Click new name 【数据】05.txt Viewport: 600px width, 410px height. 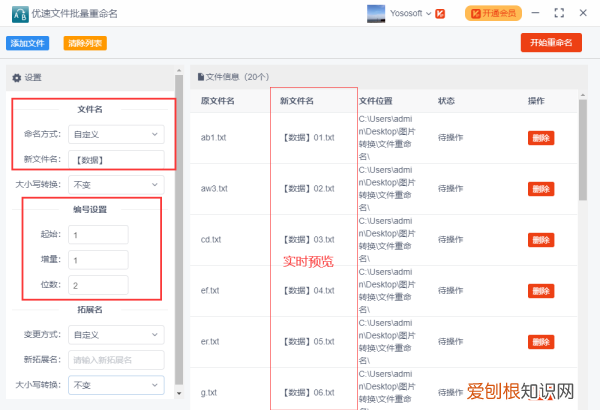click(308, 341)
